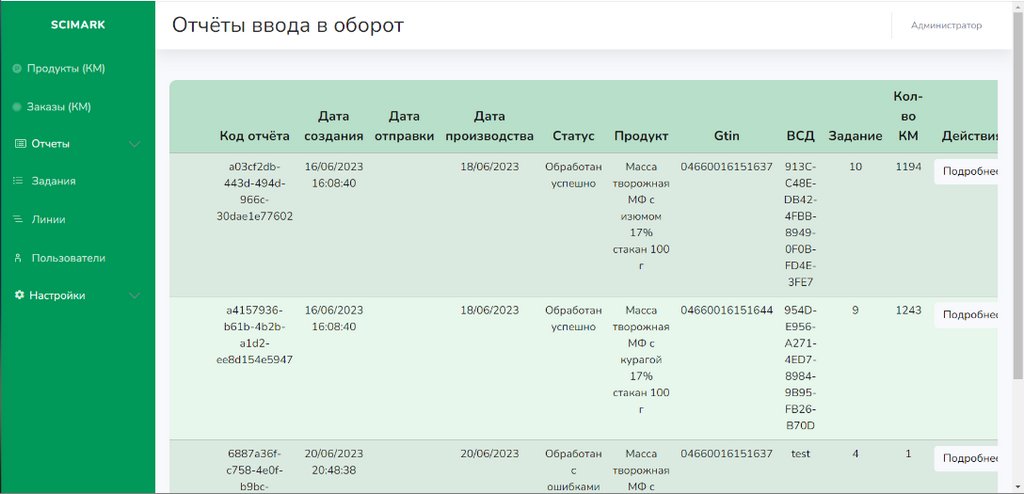Click Задание value 4

[x=856, y=453]
